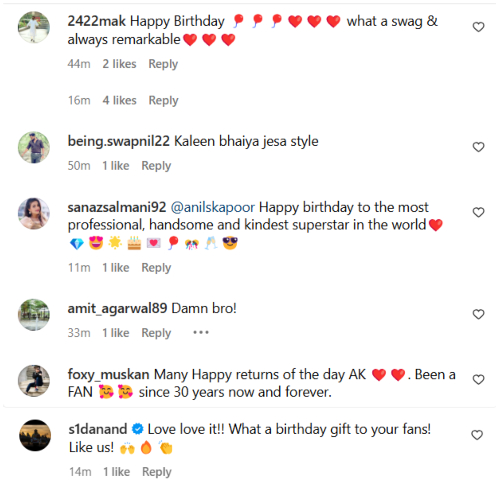Click amit_agarwal89 username
Viewport: 500px width, 500px height.
tap(117, 309)
